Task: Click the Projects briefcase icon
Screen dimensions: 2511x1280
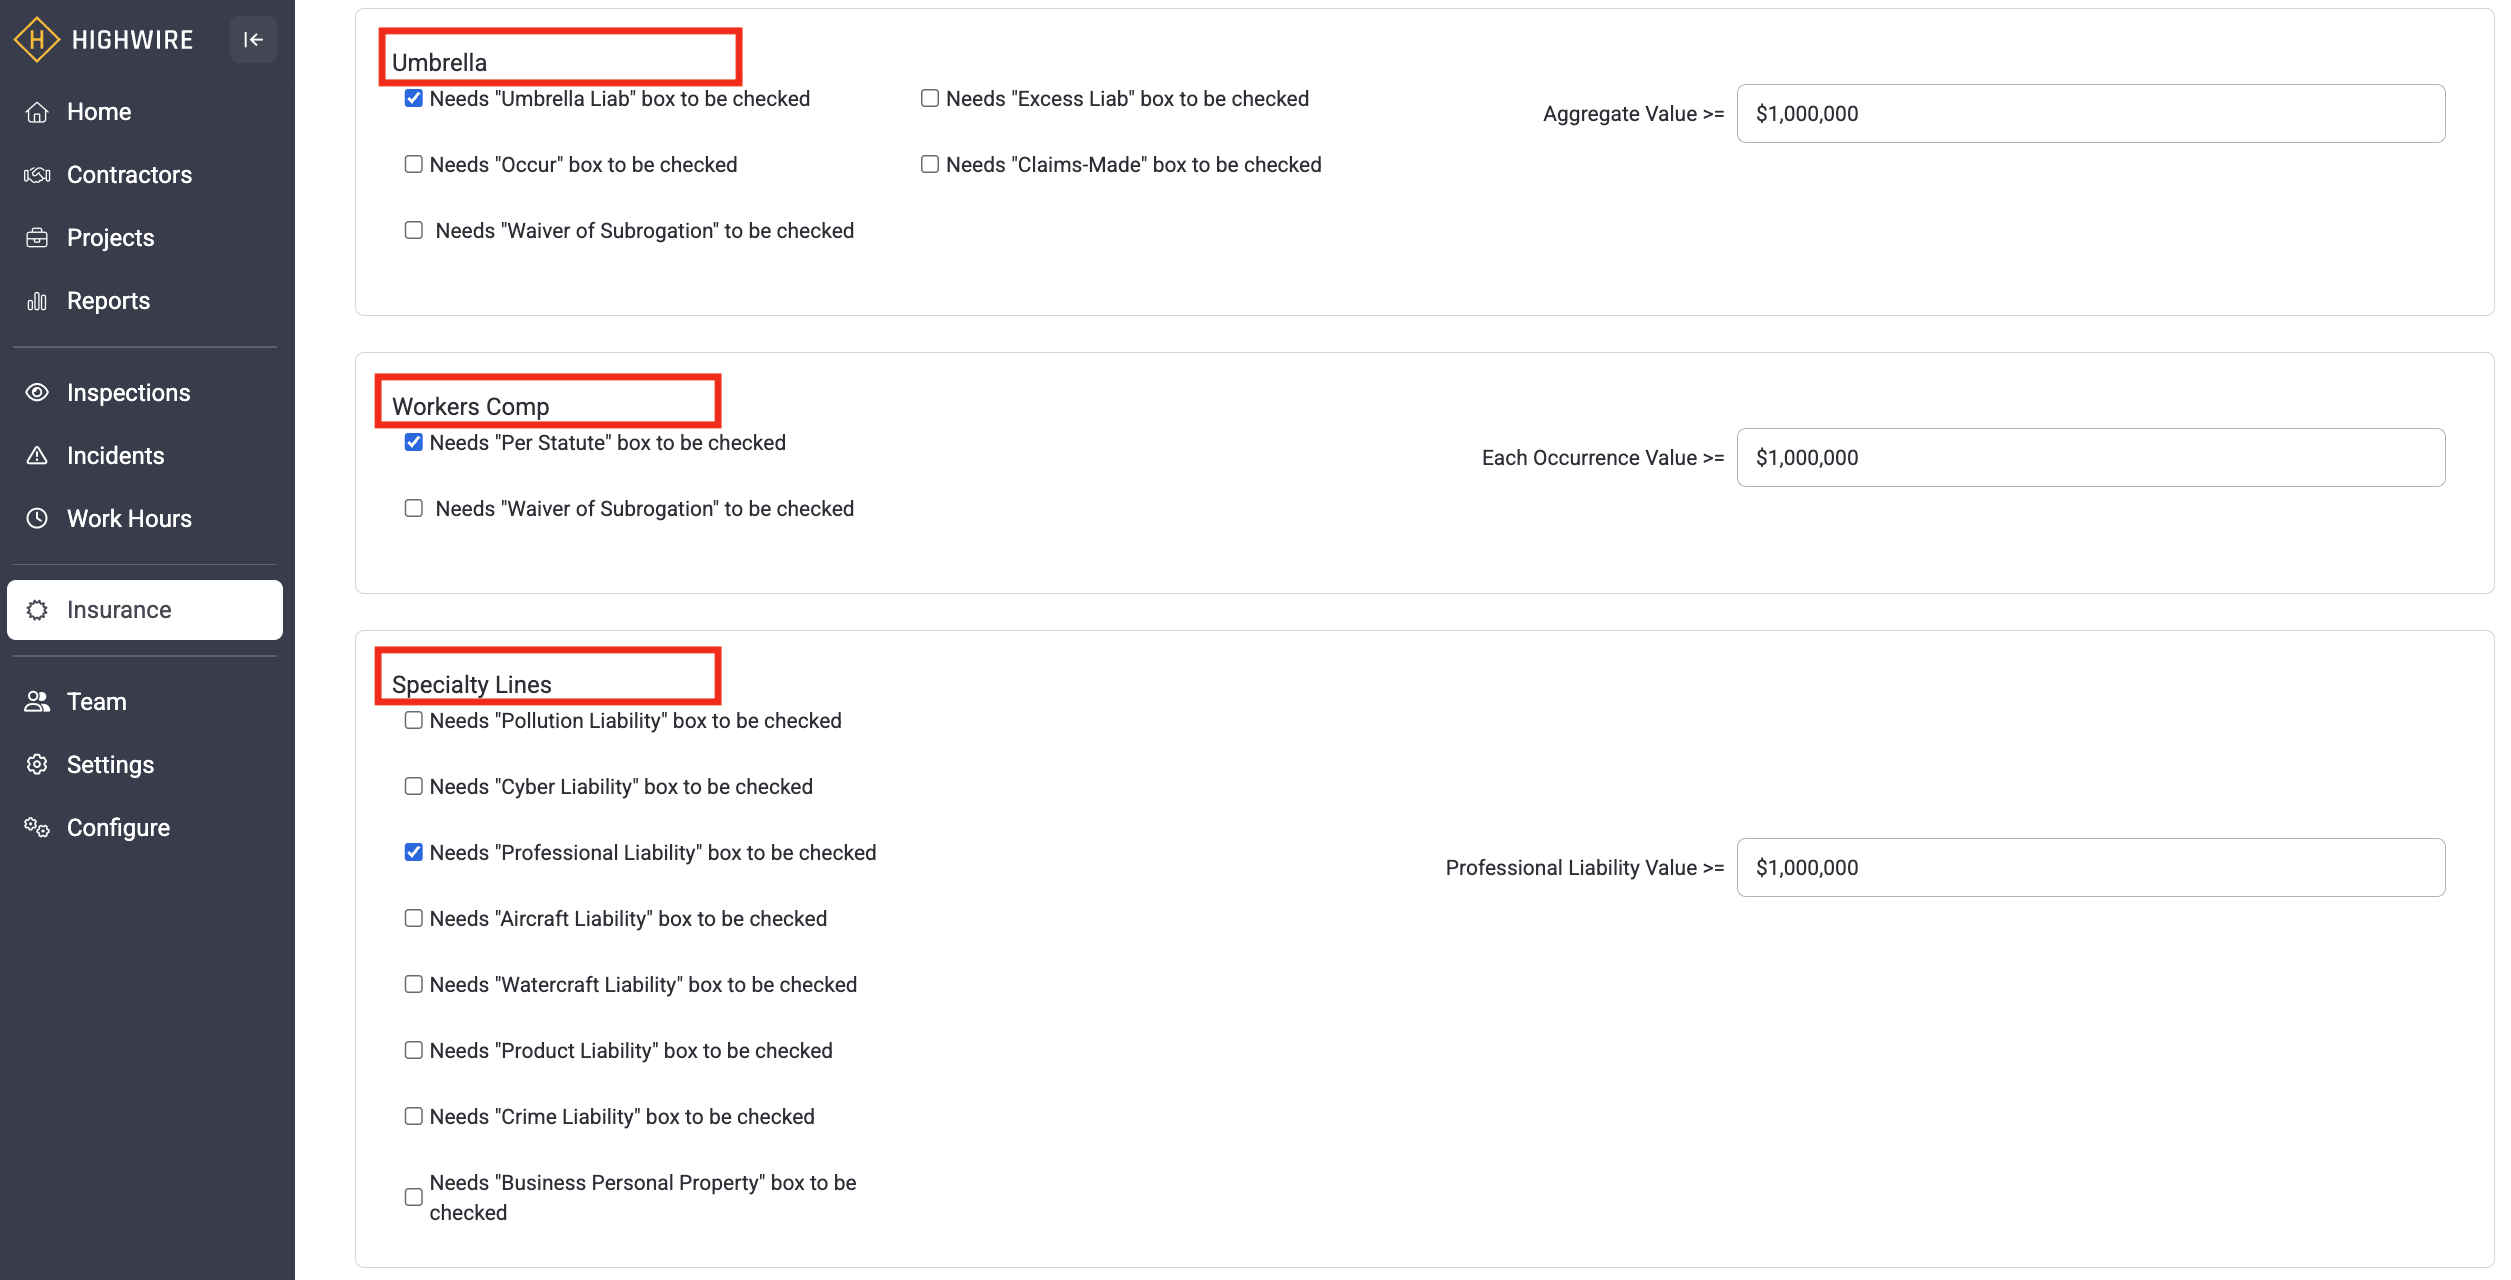Action: 37,238
